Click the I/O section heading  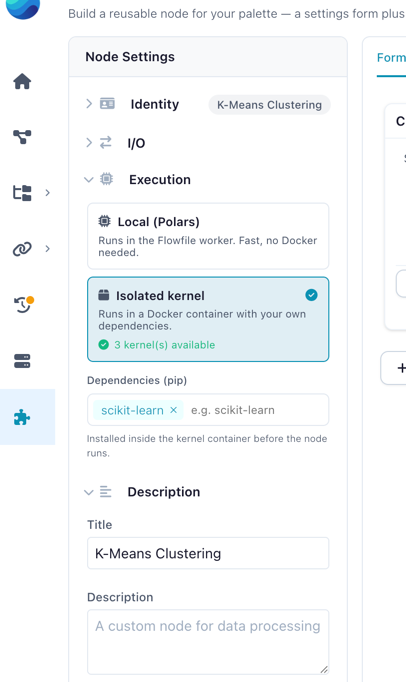136,143
